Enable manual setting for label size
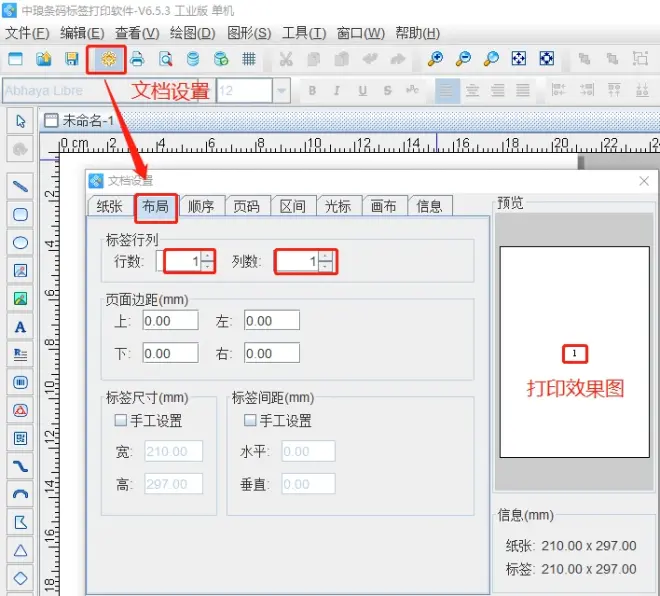 point(122,421)
